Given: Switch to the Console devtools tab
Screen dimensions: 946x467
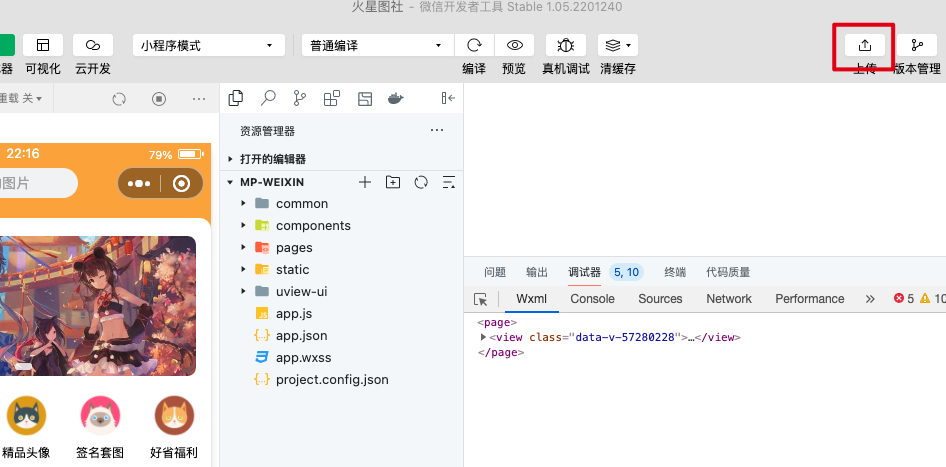Looking at the screenshot, I should click(x=592, y=299).
